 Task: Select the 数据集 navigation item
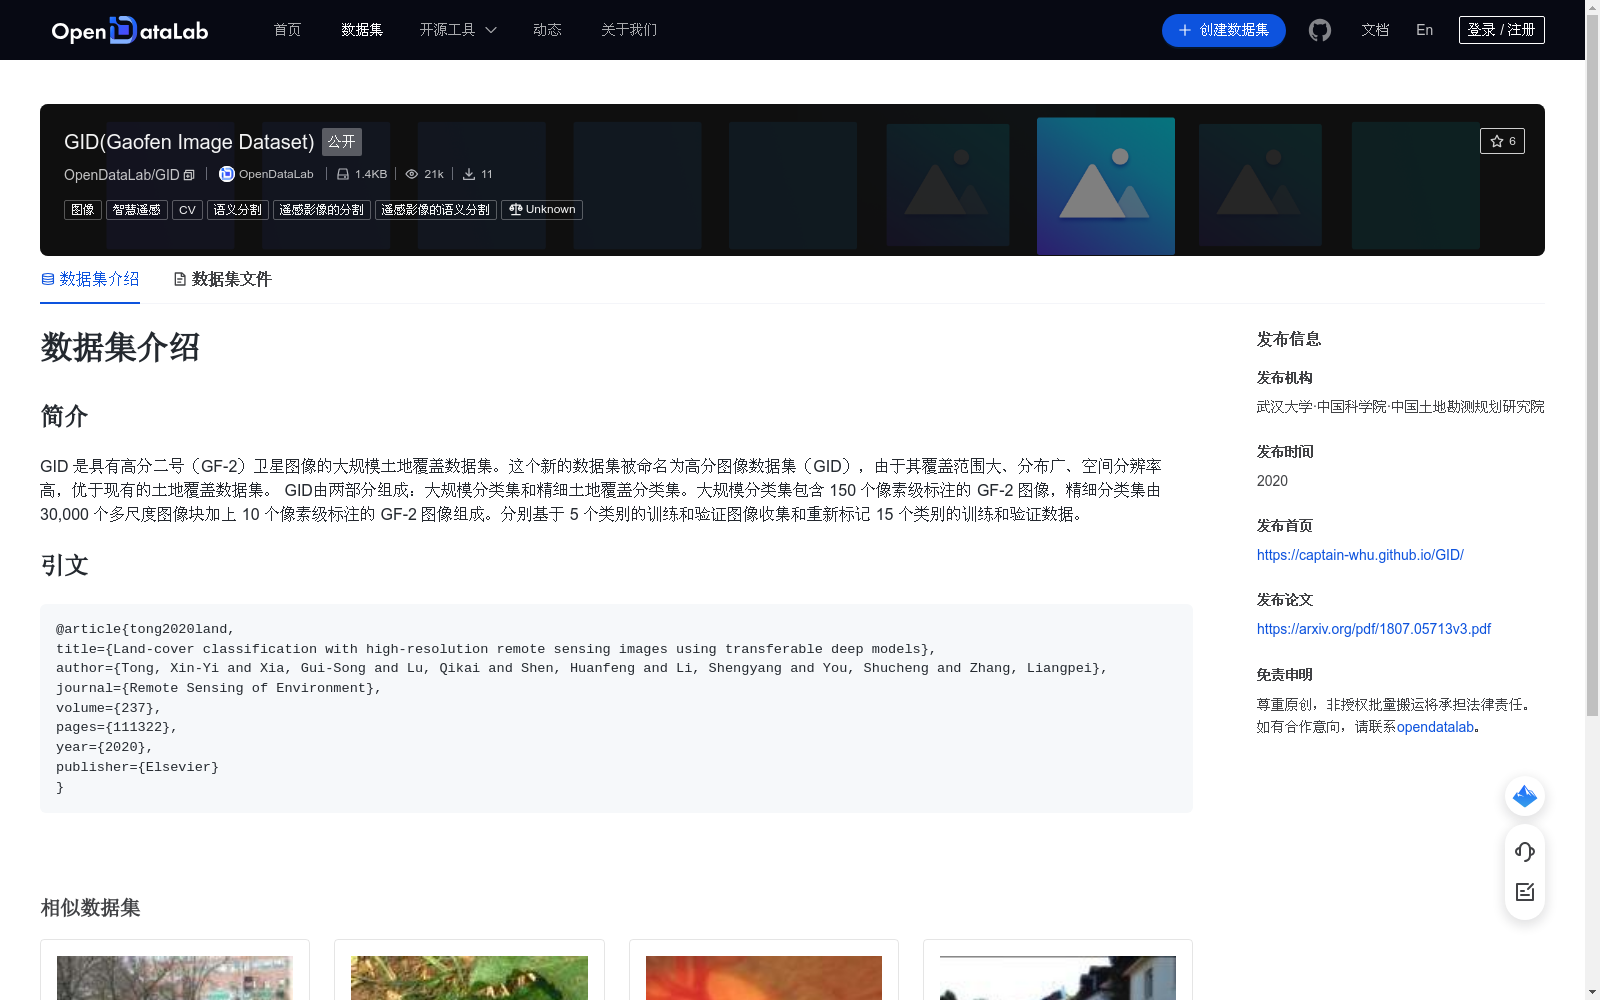tap(361, 30)
